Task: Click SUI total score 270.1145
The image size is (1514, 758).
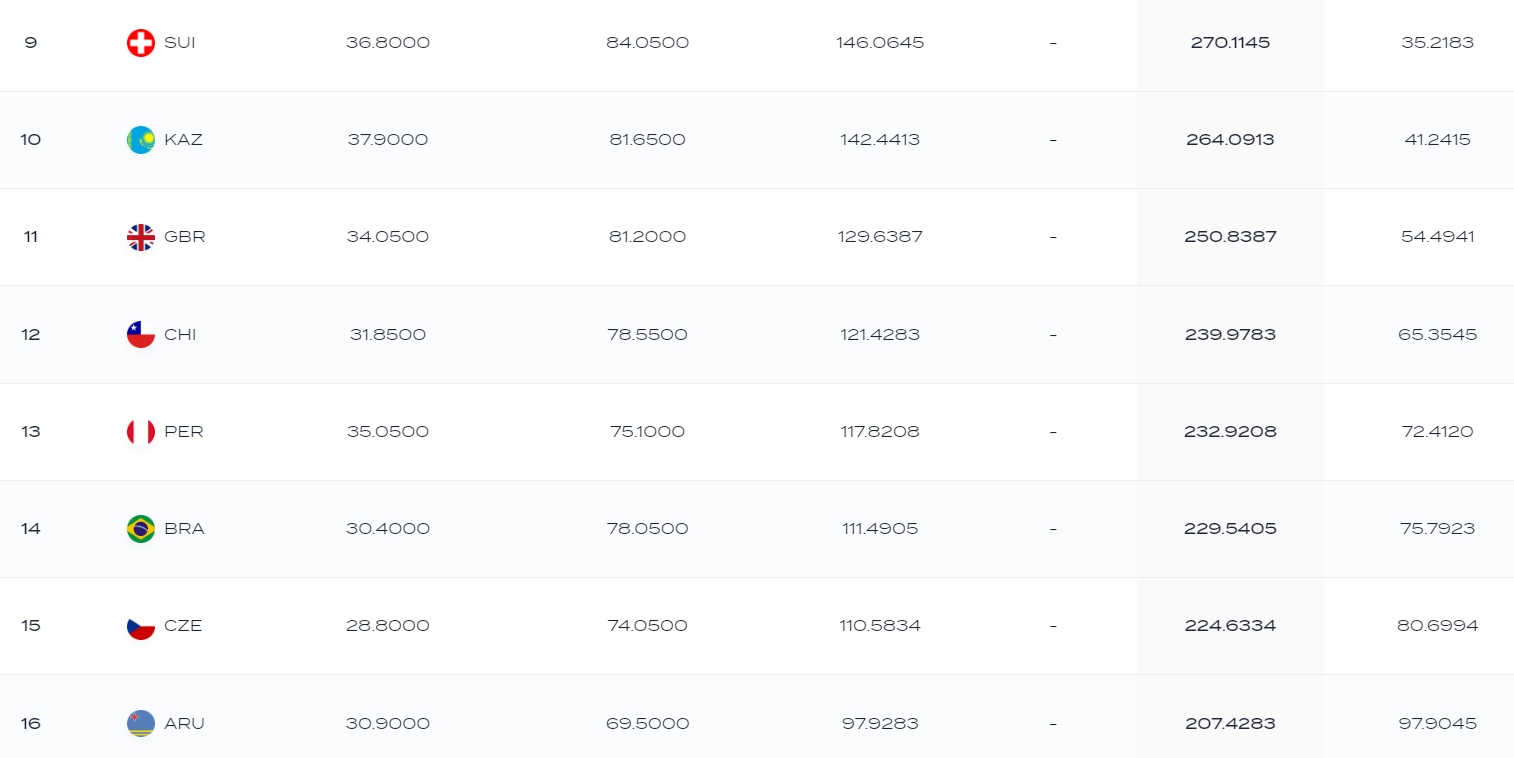Action: [x=1230, y=43]
